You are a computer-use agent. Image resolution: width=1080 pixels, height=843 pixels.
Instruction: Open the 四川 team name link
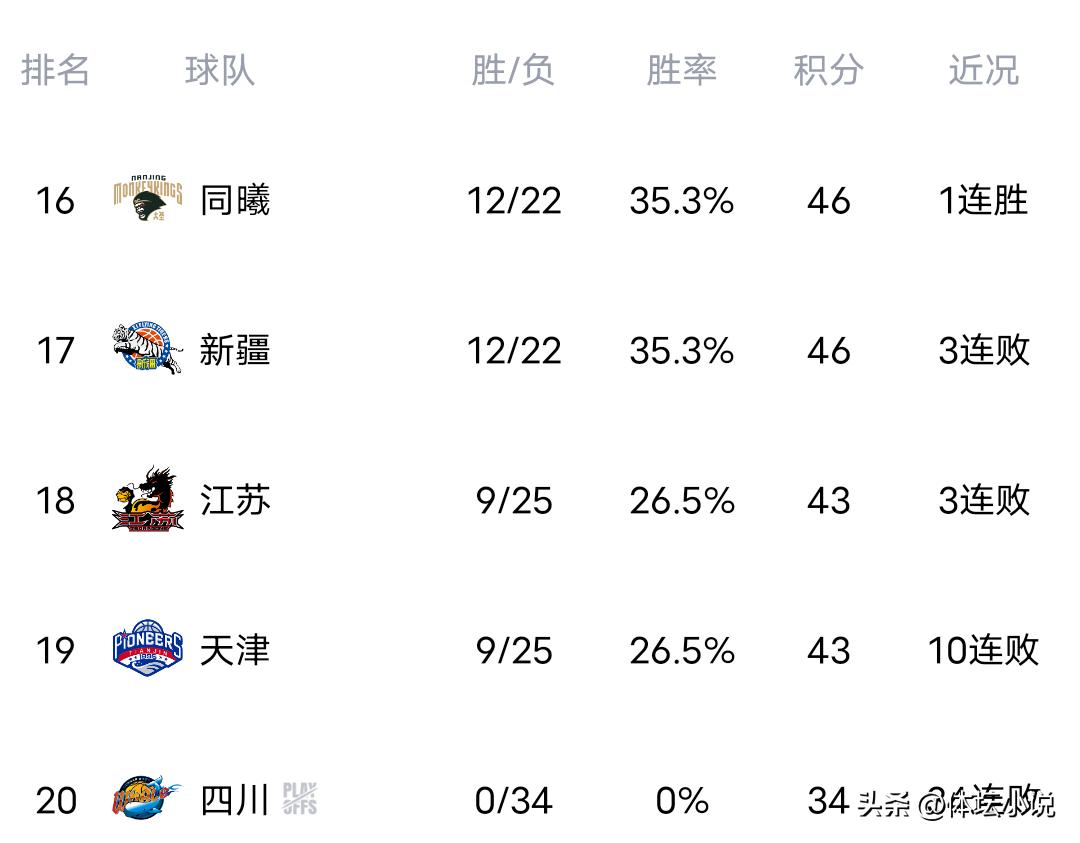pos(235,800)
